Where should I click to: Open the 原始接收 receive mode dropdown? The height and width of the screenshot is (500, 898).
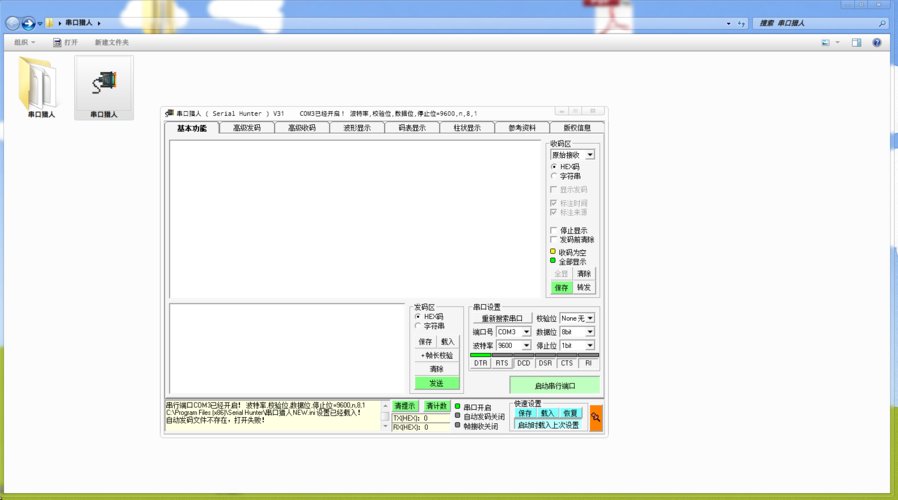(590, 155)
